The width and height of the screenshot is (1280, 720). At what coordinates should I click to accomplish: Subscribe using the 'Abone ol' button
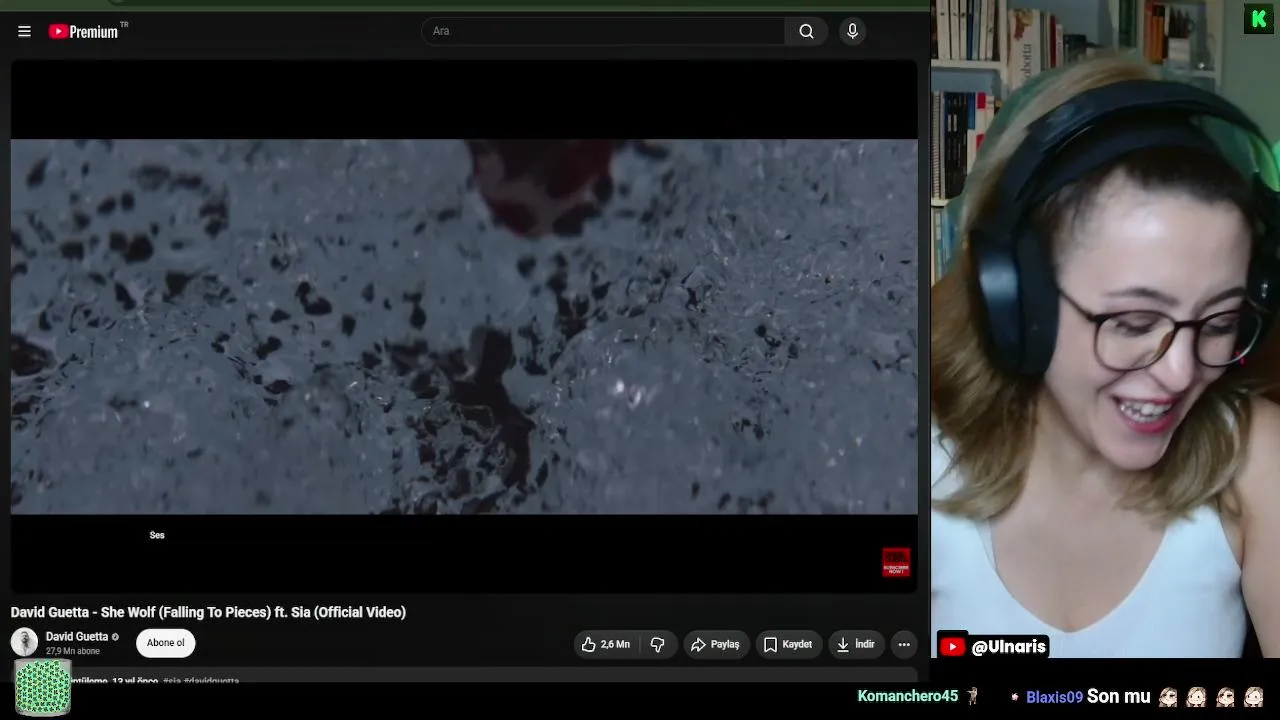166,643
